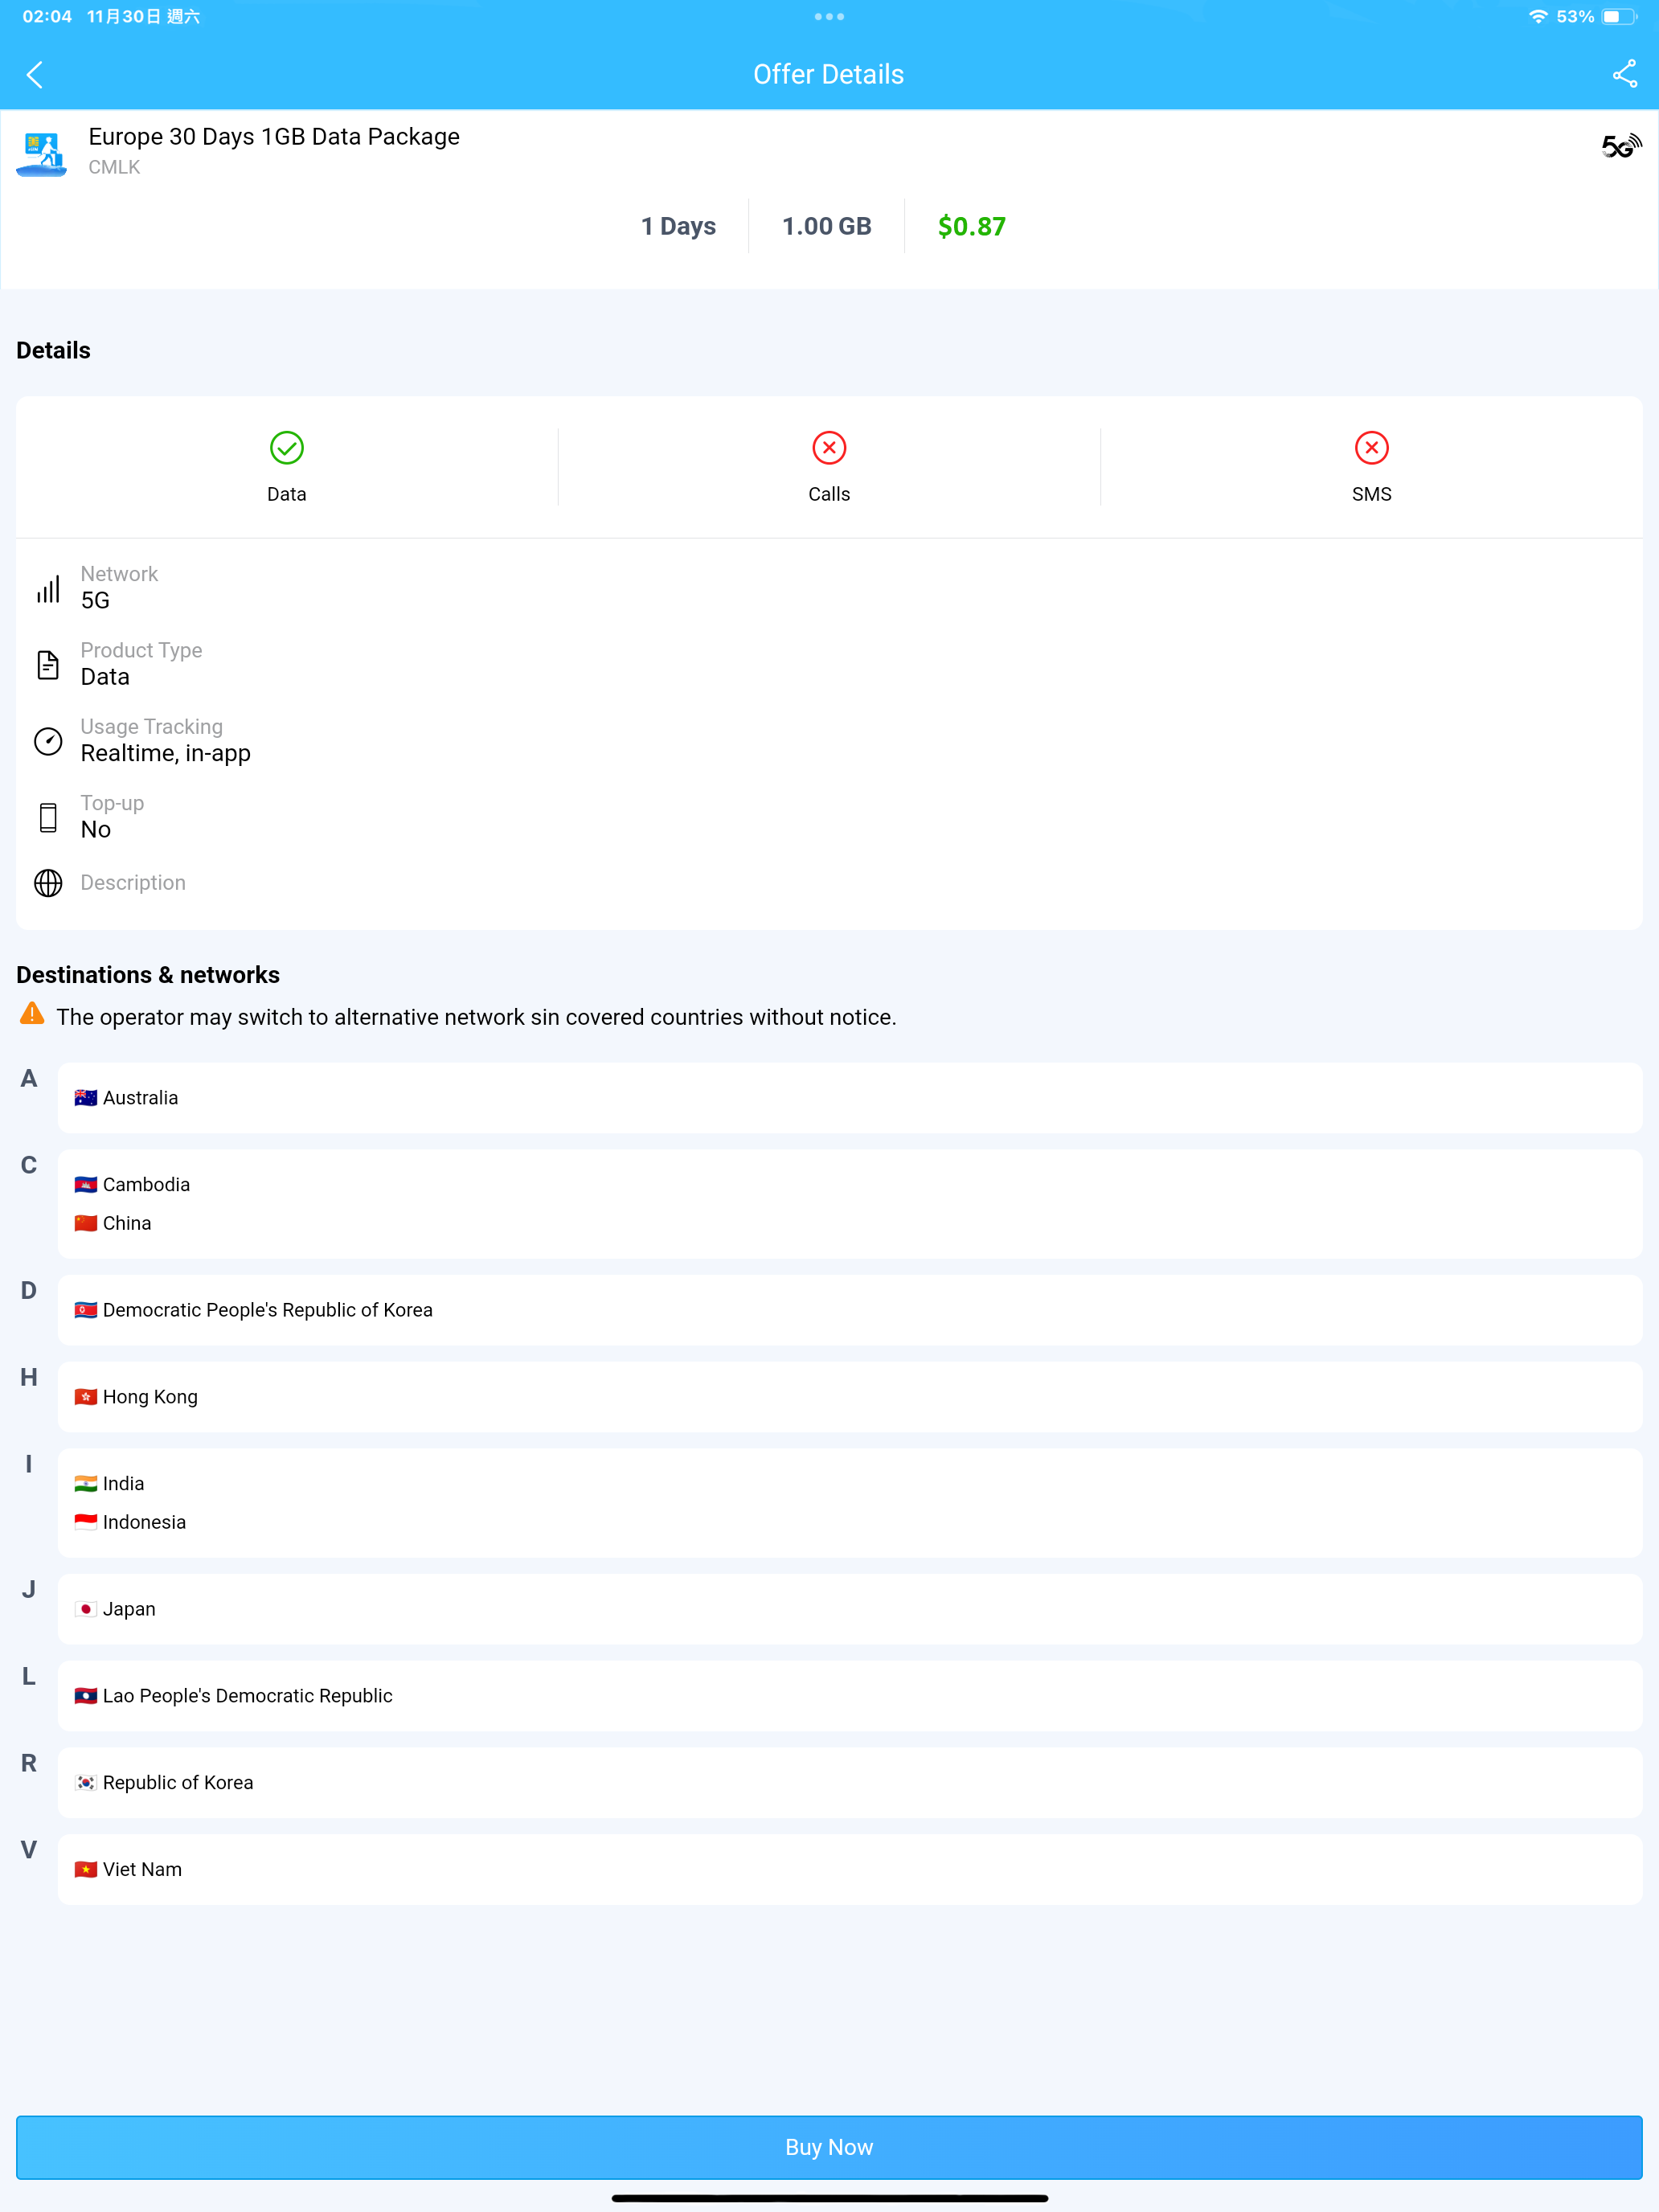Tap the operator switch notice text
Image resolution: width=1659 pixels, height=2212 pixels.
click(x=477, y=1017)
